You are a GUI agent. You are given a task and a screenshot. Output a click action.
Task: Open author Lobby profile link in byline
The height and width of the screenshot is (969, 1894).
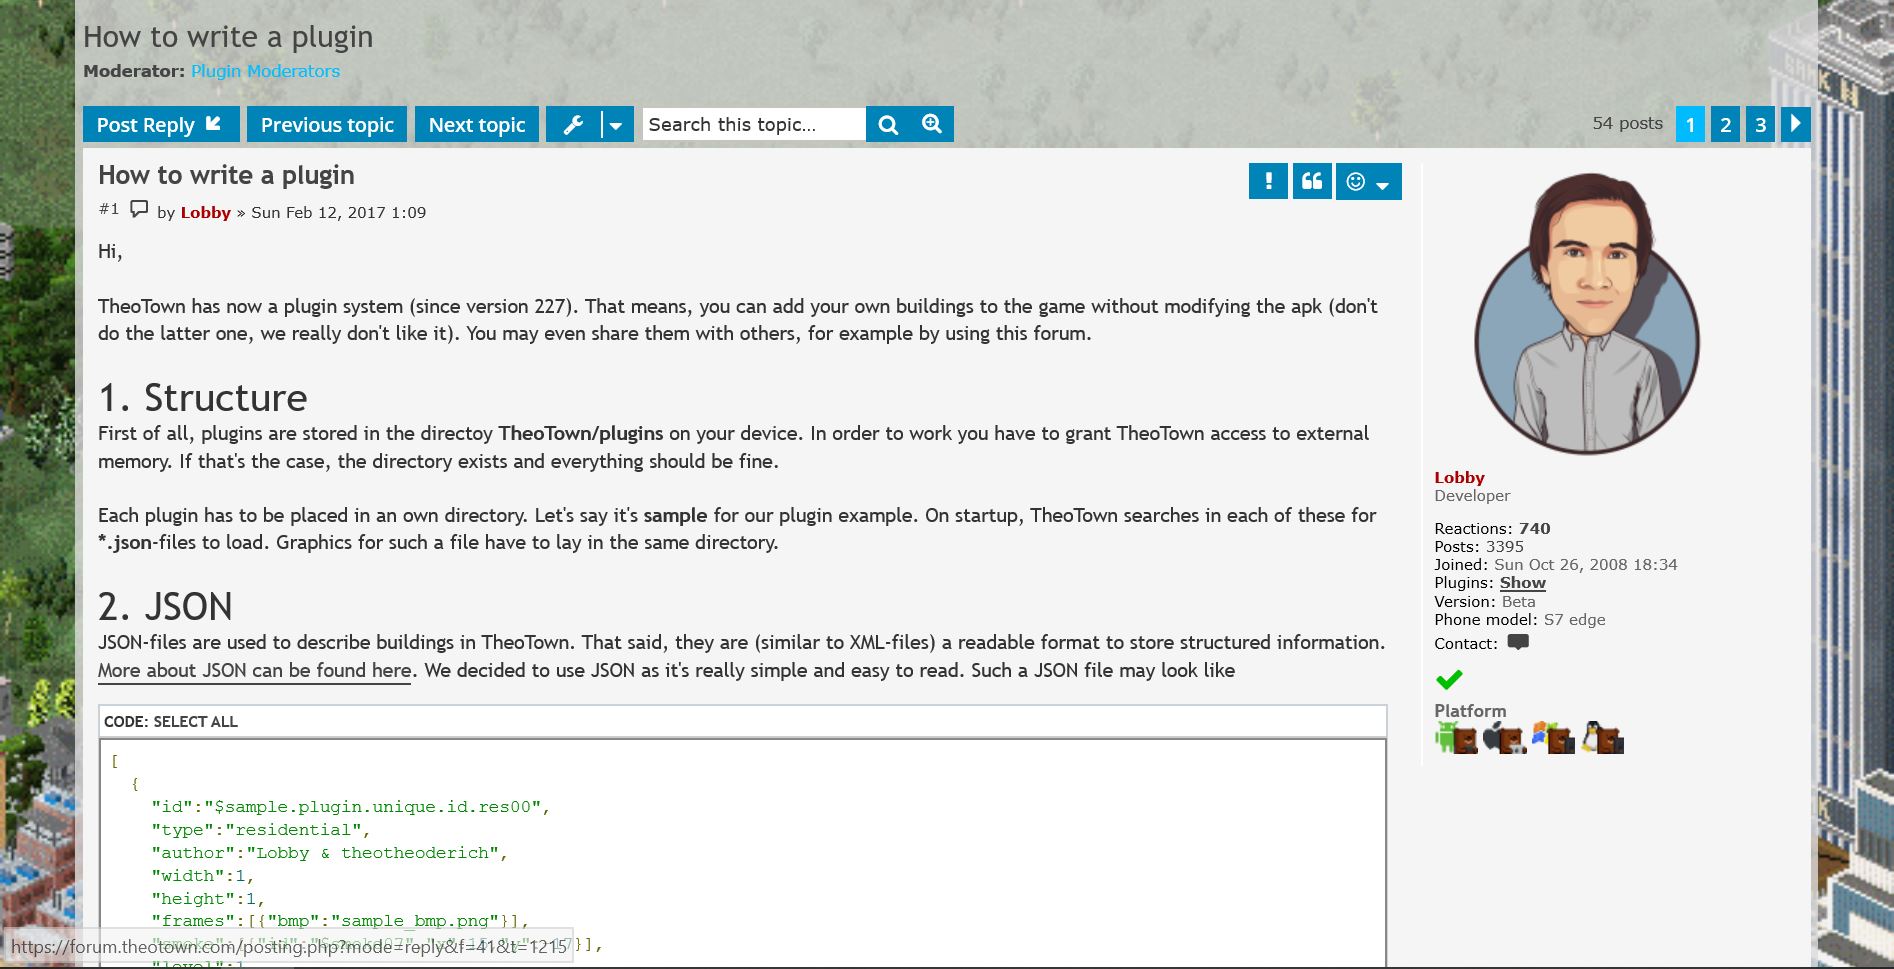205,212
